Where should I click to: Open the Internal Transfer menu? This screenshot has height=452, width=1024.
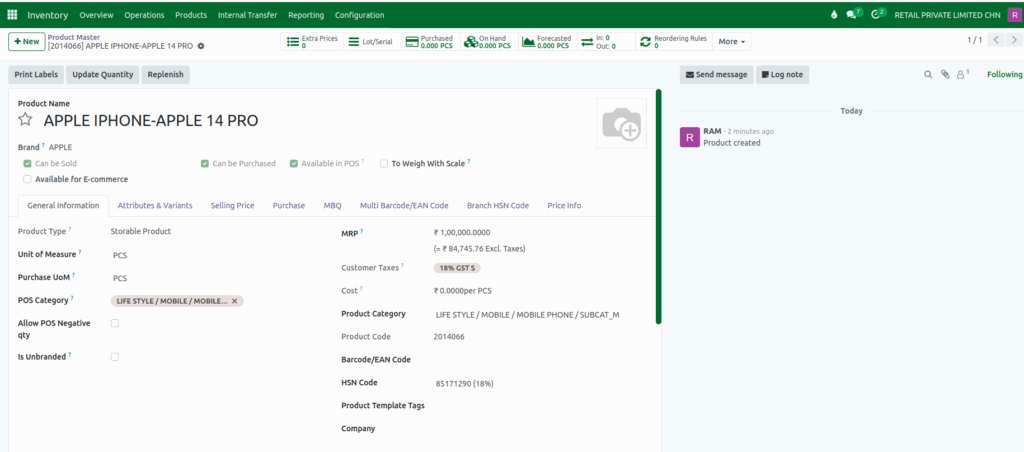[248, 15]
